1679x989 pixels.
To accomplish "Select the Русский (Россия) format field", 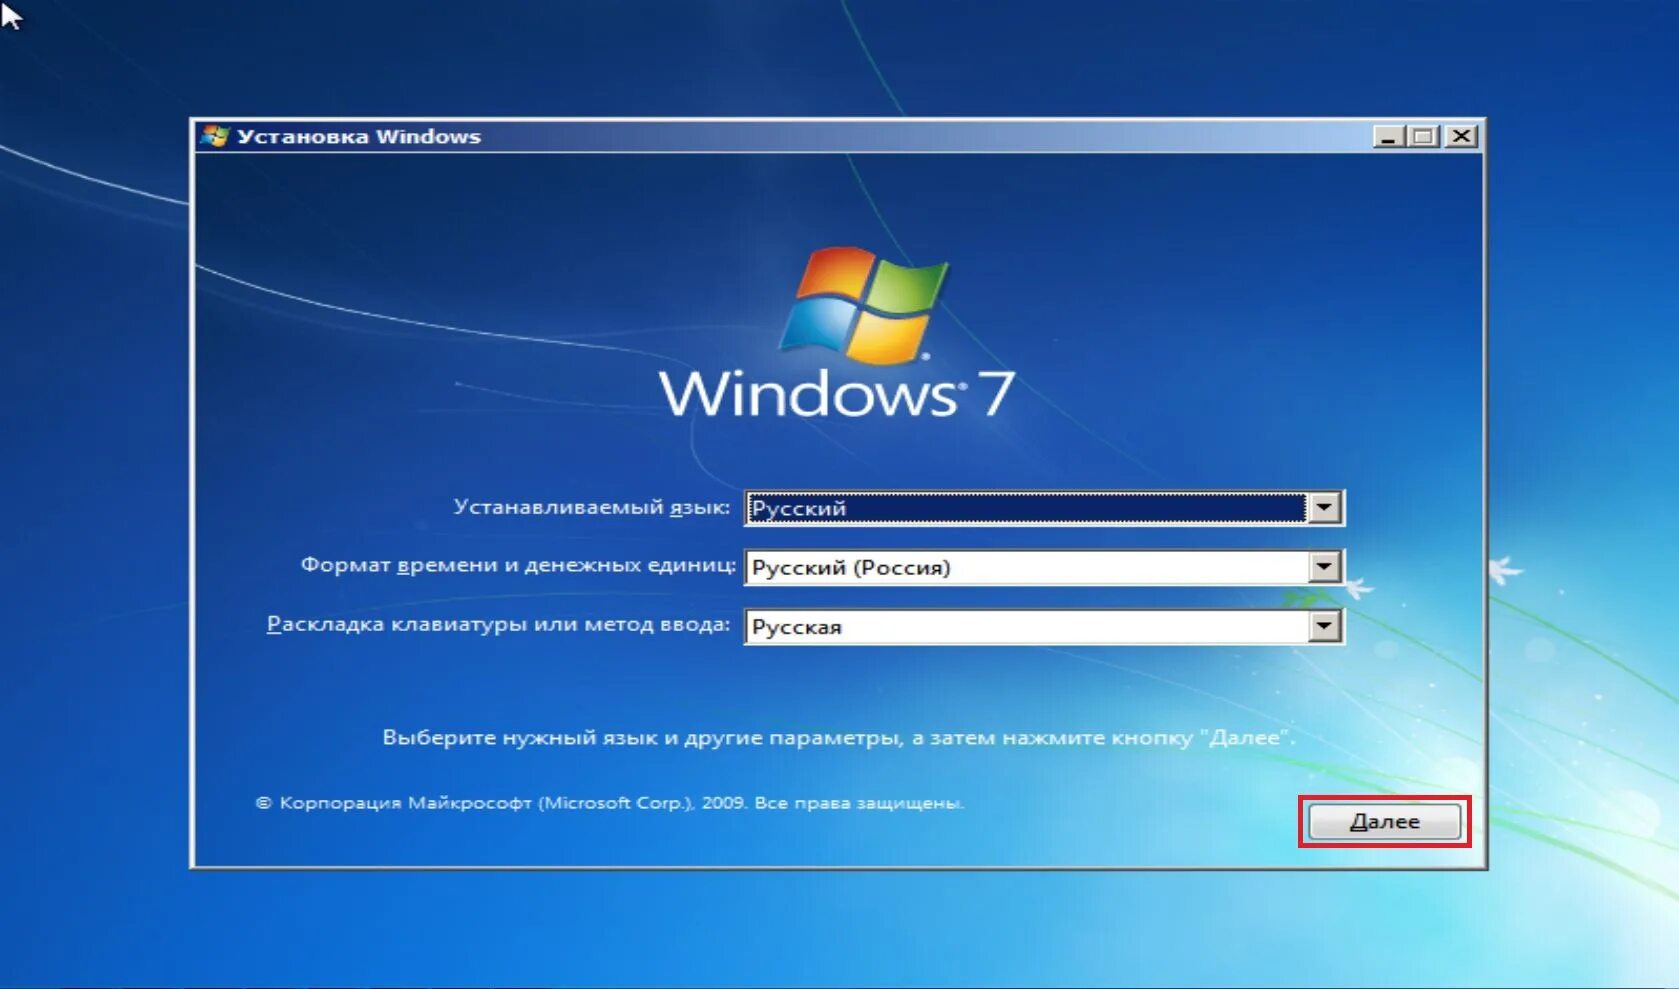I will (x=1020, y=566).
